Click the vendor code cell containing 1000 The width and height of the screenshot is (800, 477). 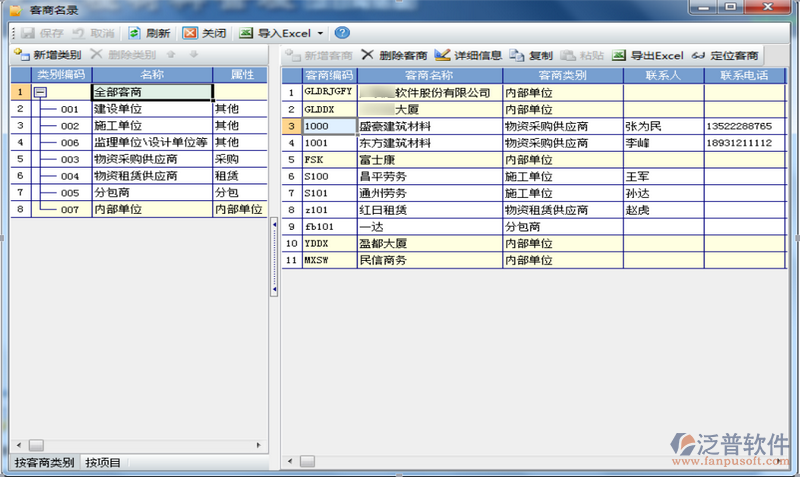(328, 127)
